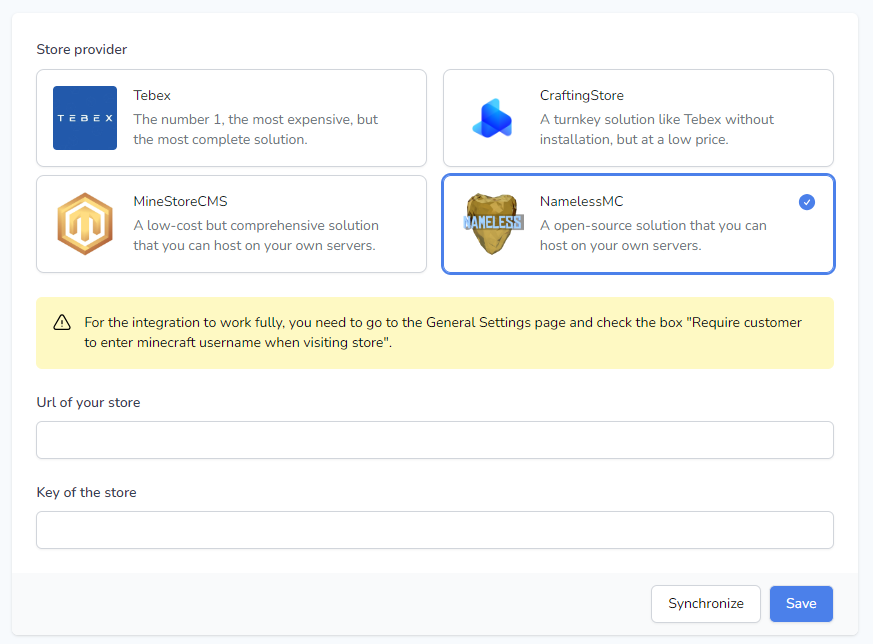This screenshot has width=873, height=644.
Task: Click the blue selected checkmark on NamelessMC
Action: pos(807,202)
